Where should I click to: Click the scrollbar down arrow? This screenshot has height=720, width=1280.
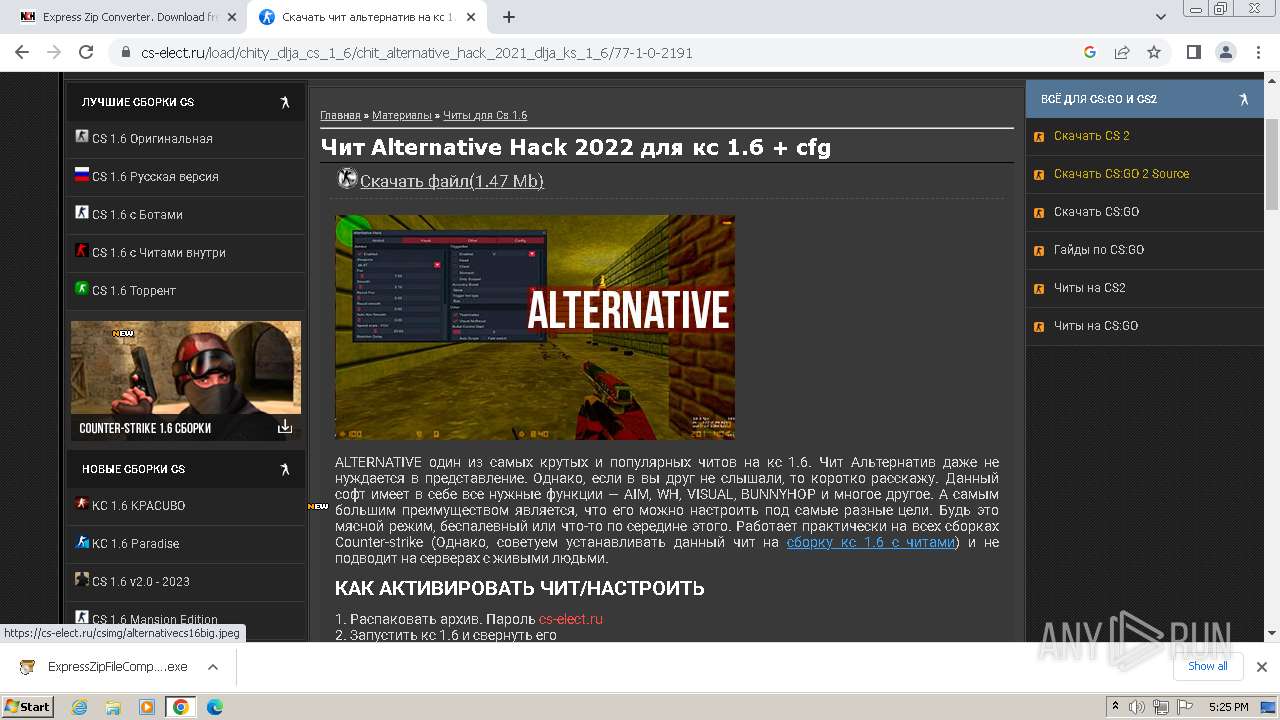(1272, 633)
